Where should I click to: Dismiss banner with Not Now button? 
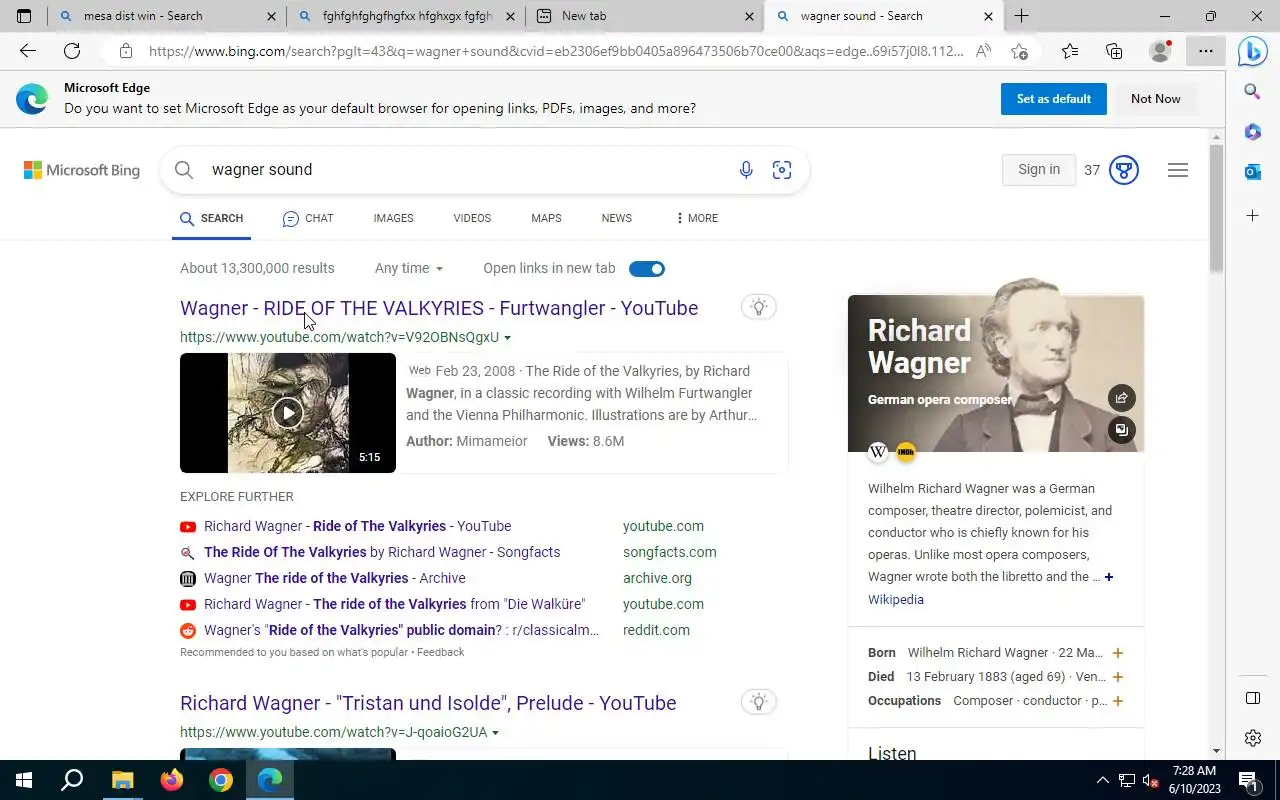(1156, 99)
